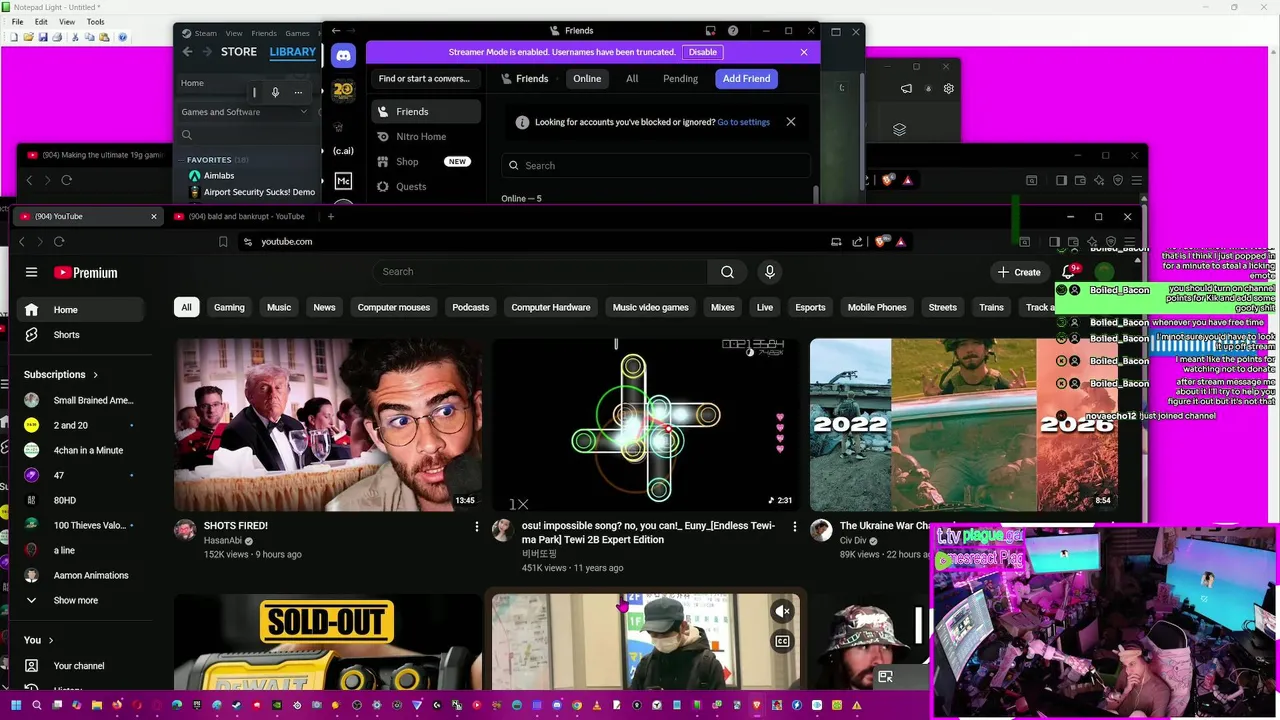Select the All tab in Discord Friends

pos(632,79)
